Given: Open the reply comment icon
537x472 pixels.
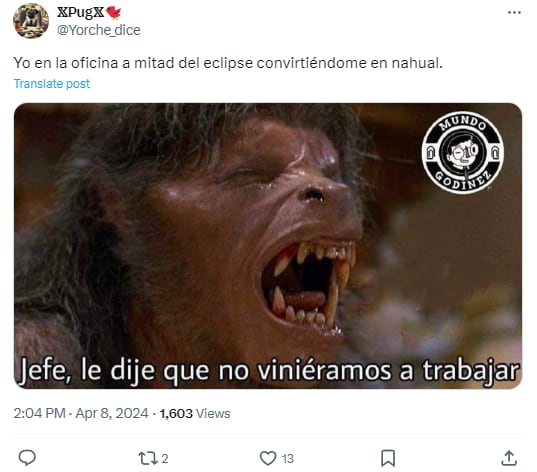Looking at the screenshot, I should click(x=27, y=458).
